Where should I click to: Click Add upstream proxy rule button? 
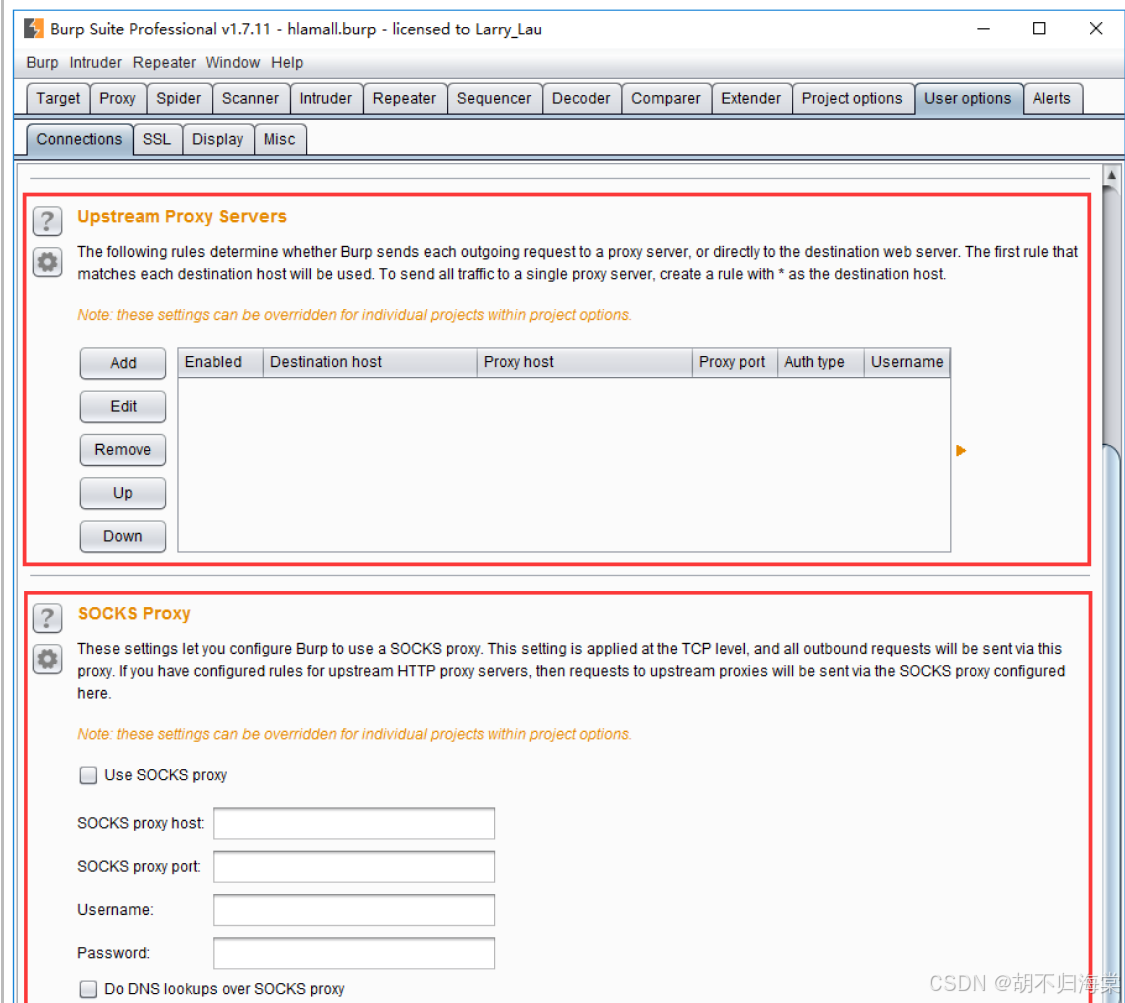coord(123,363)
